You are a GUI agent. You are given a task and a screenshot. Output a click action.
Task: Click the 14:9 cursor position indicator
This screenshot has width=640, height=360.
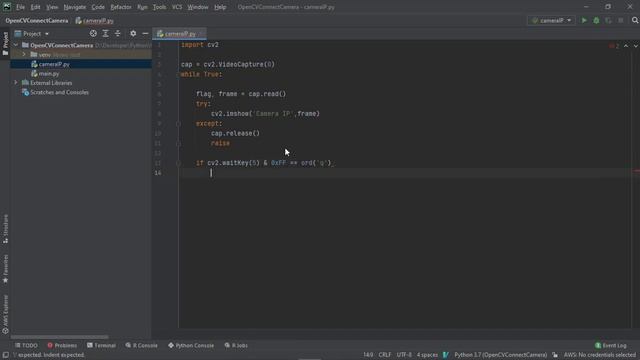[368, 355]
